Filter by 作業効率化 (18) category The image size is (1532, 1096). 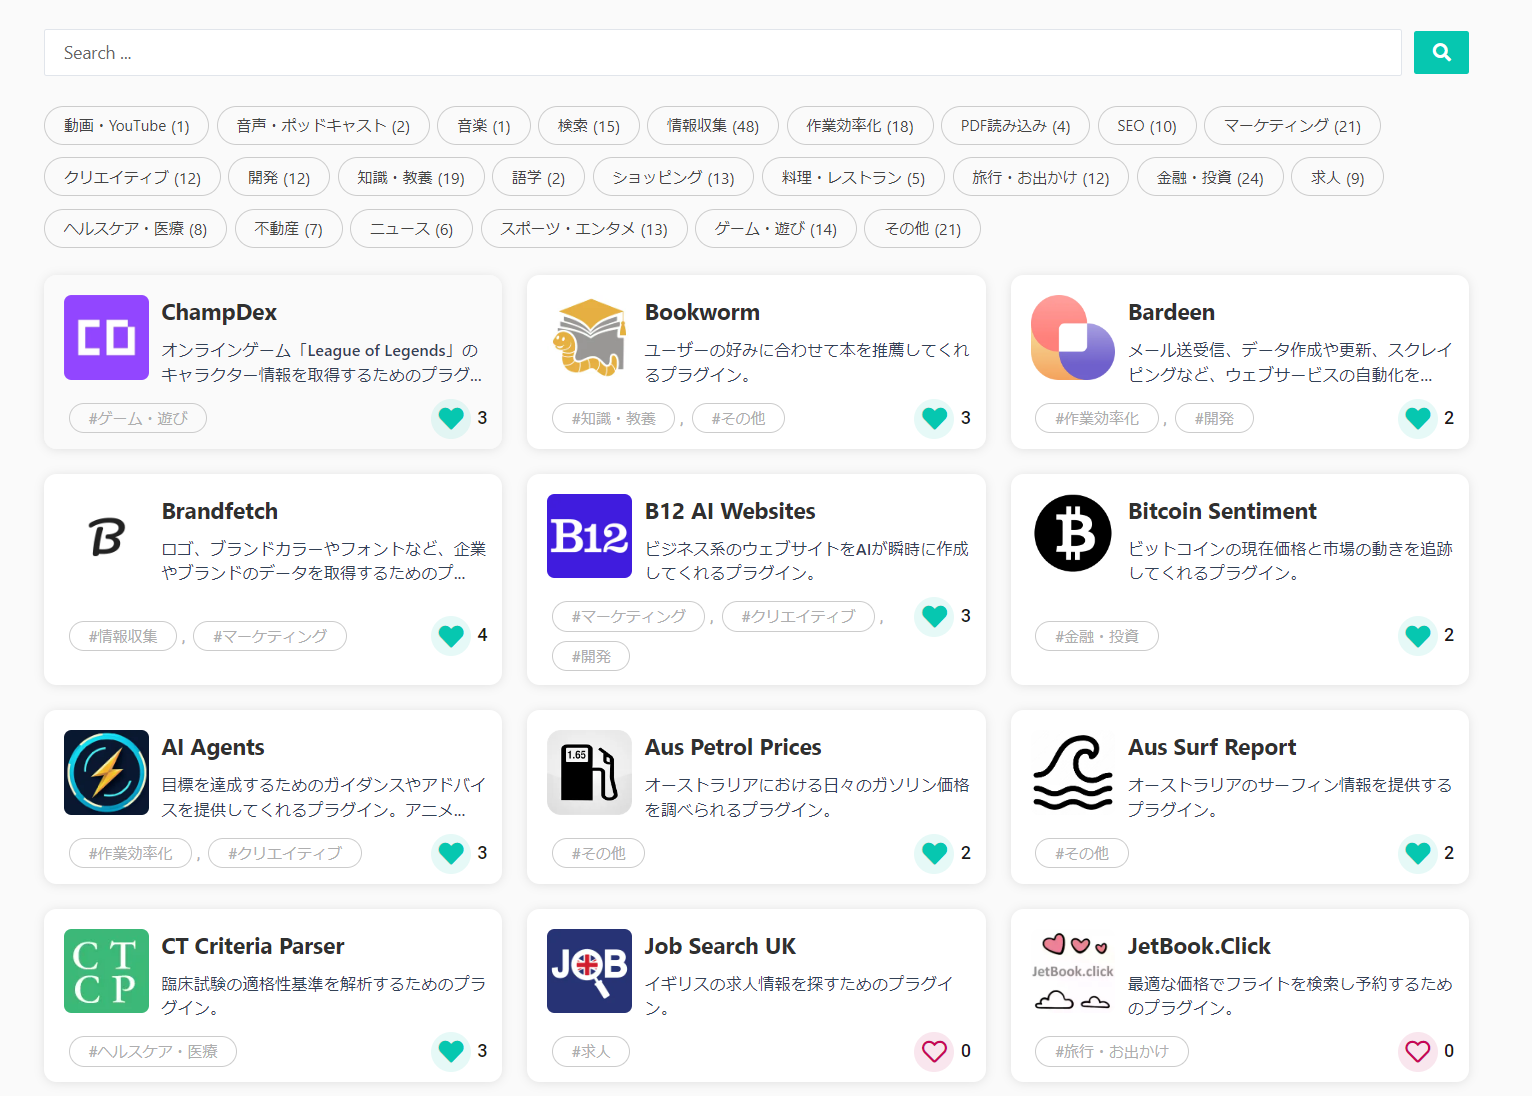pyautogui.click(x=860, y=126)
